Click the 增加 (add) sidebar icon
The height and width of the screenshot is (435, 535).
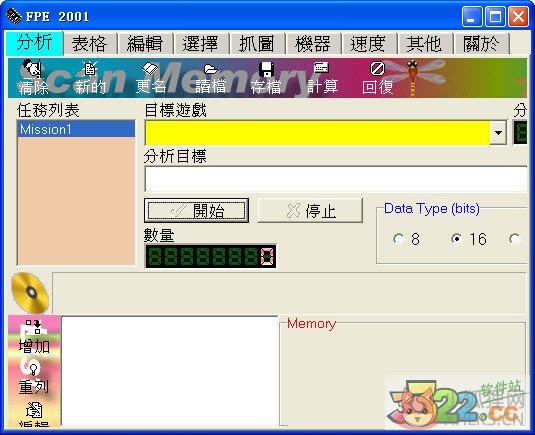click(34, 337)
